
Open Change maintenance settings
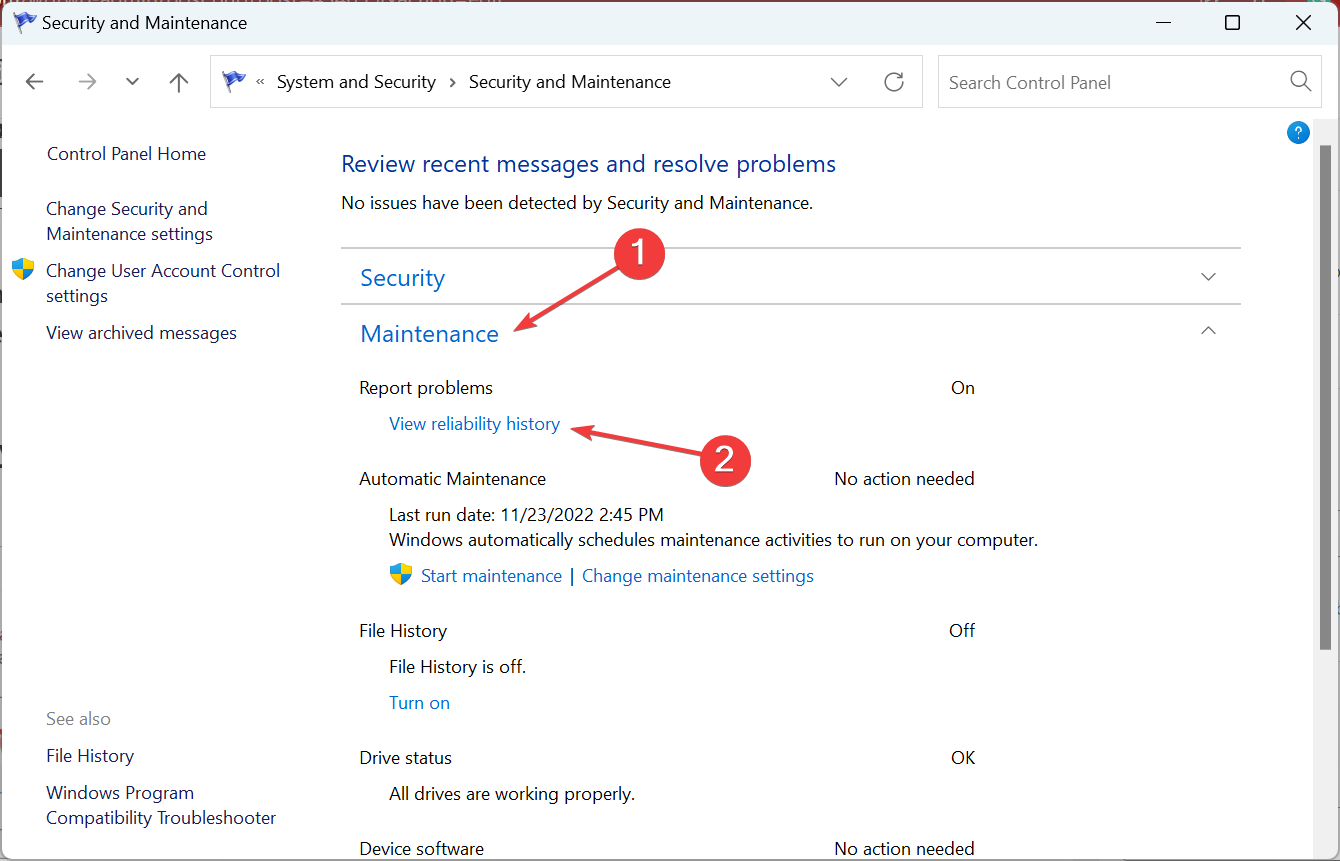(x=698, y=576)
